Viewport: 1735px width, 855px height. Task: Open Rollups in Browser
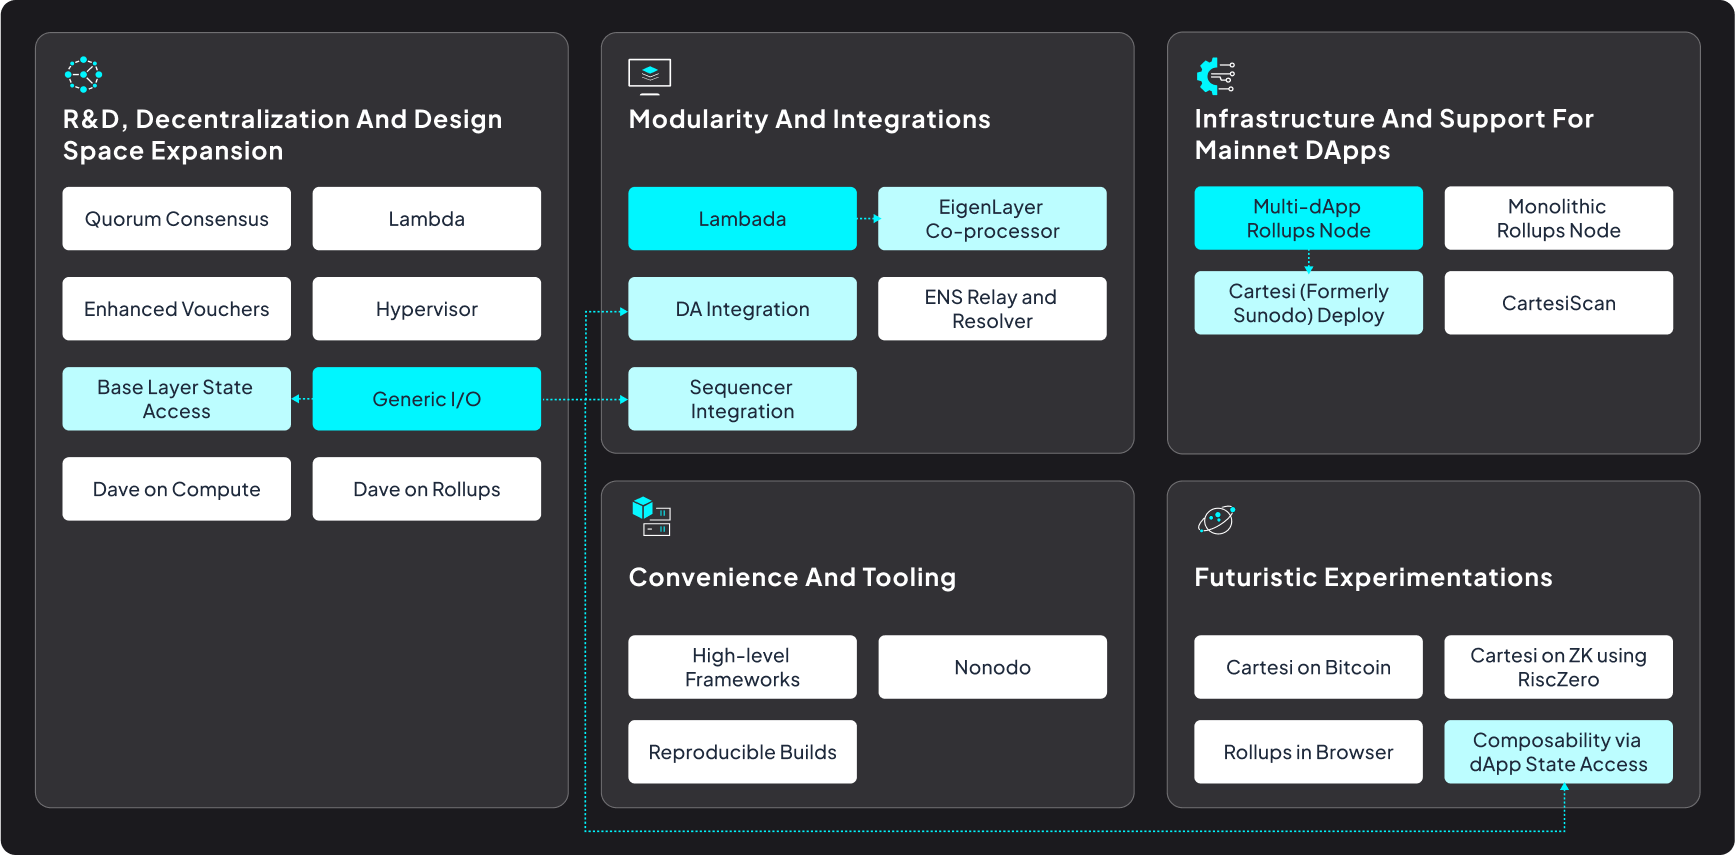tap(1309, 752)
